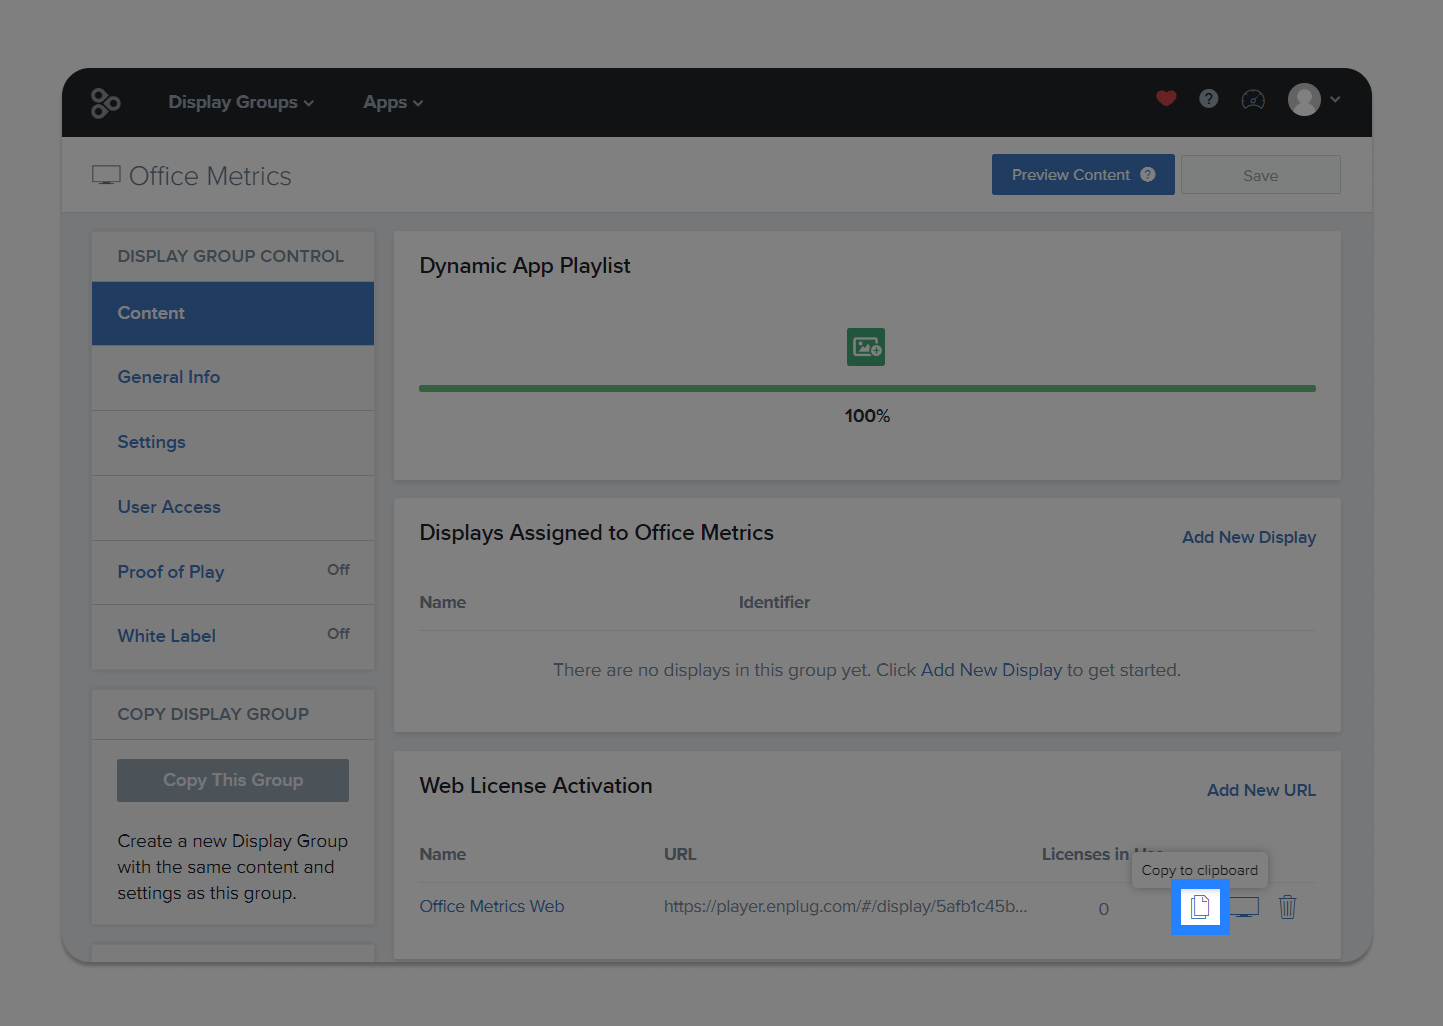Image resolution: width=1443 pixels, height=1026 pixels.
Task: Click the Office Metrics page title
Action: [x=210, y=176]
